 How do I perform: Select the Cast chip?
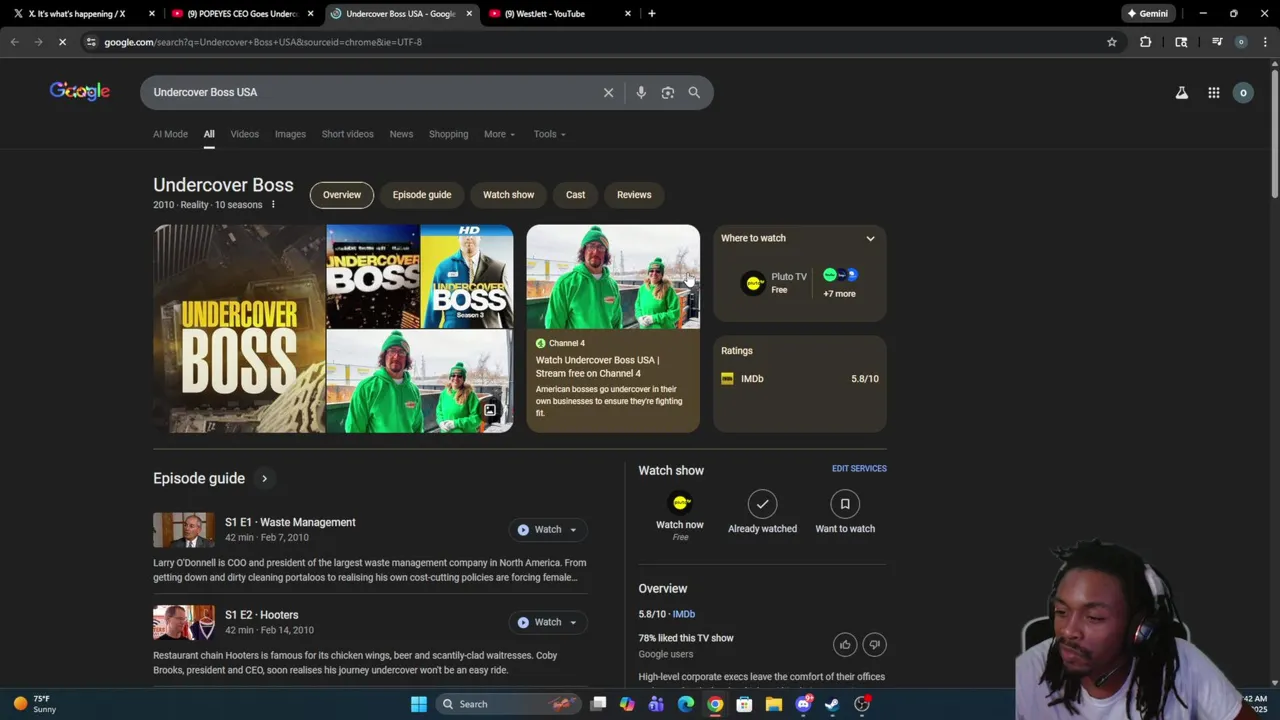point(576,195)
